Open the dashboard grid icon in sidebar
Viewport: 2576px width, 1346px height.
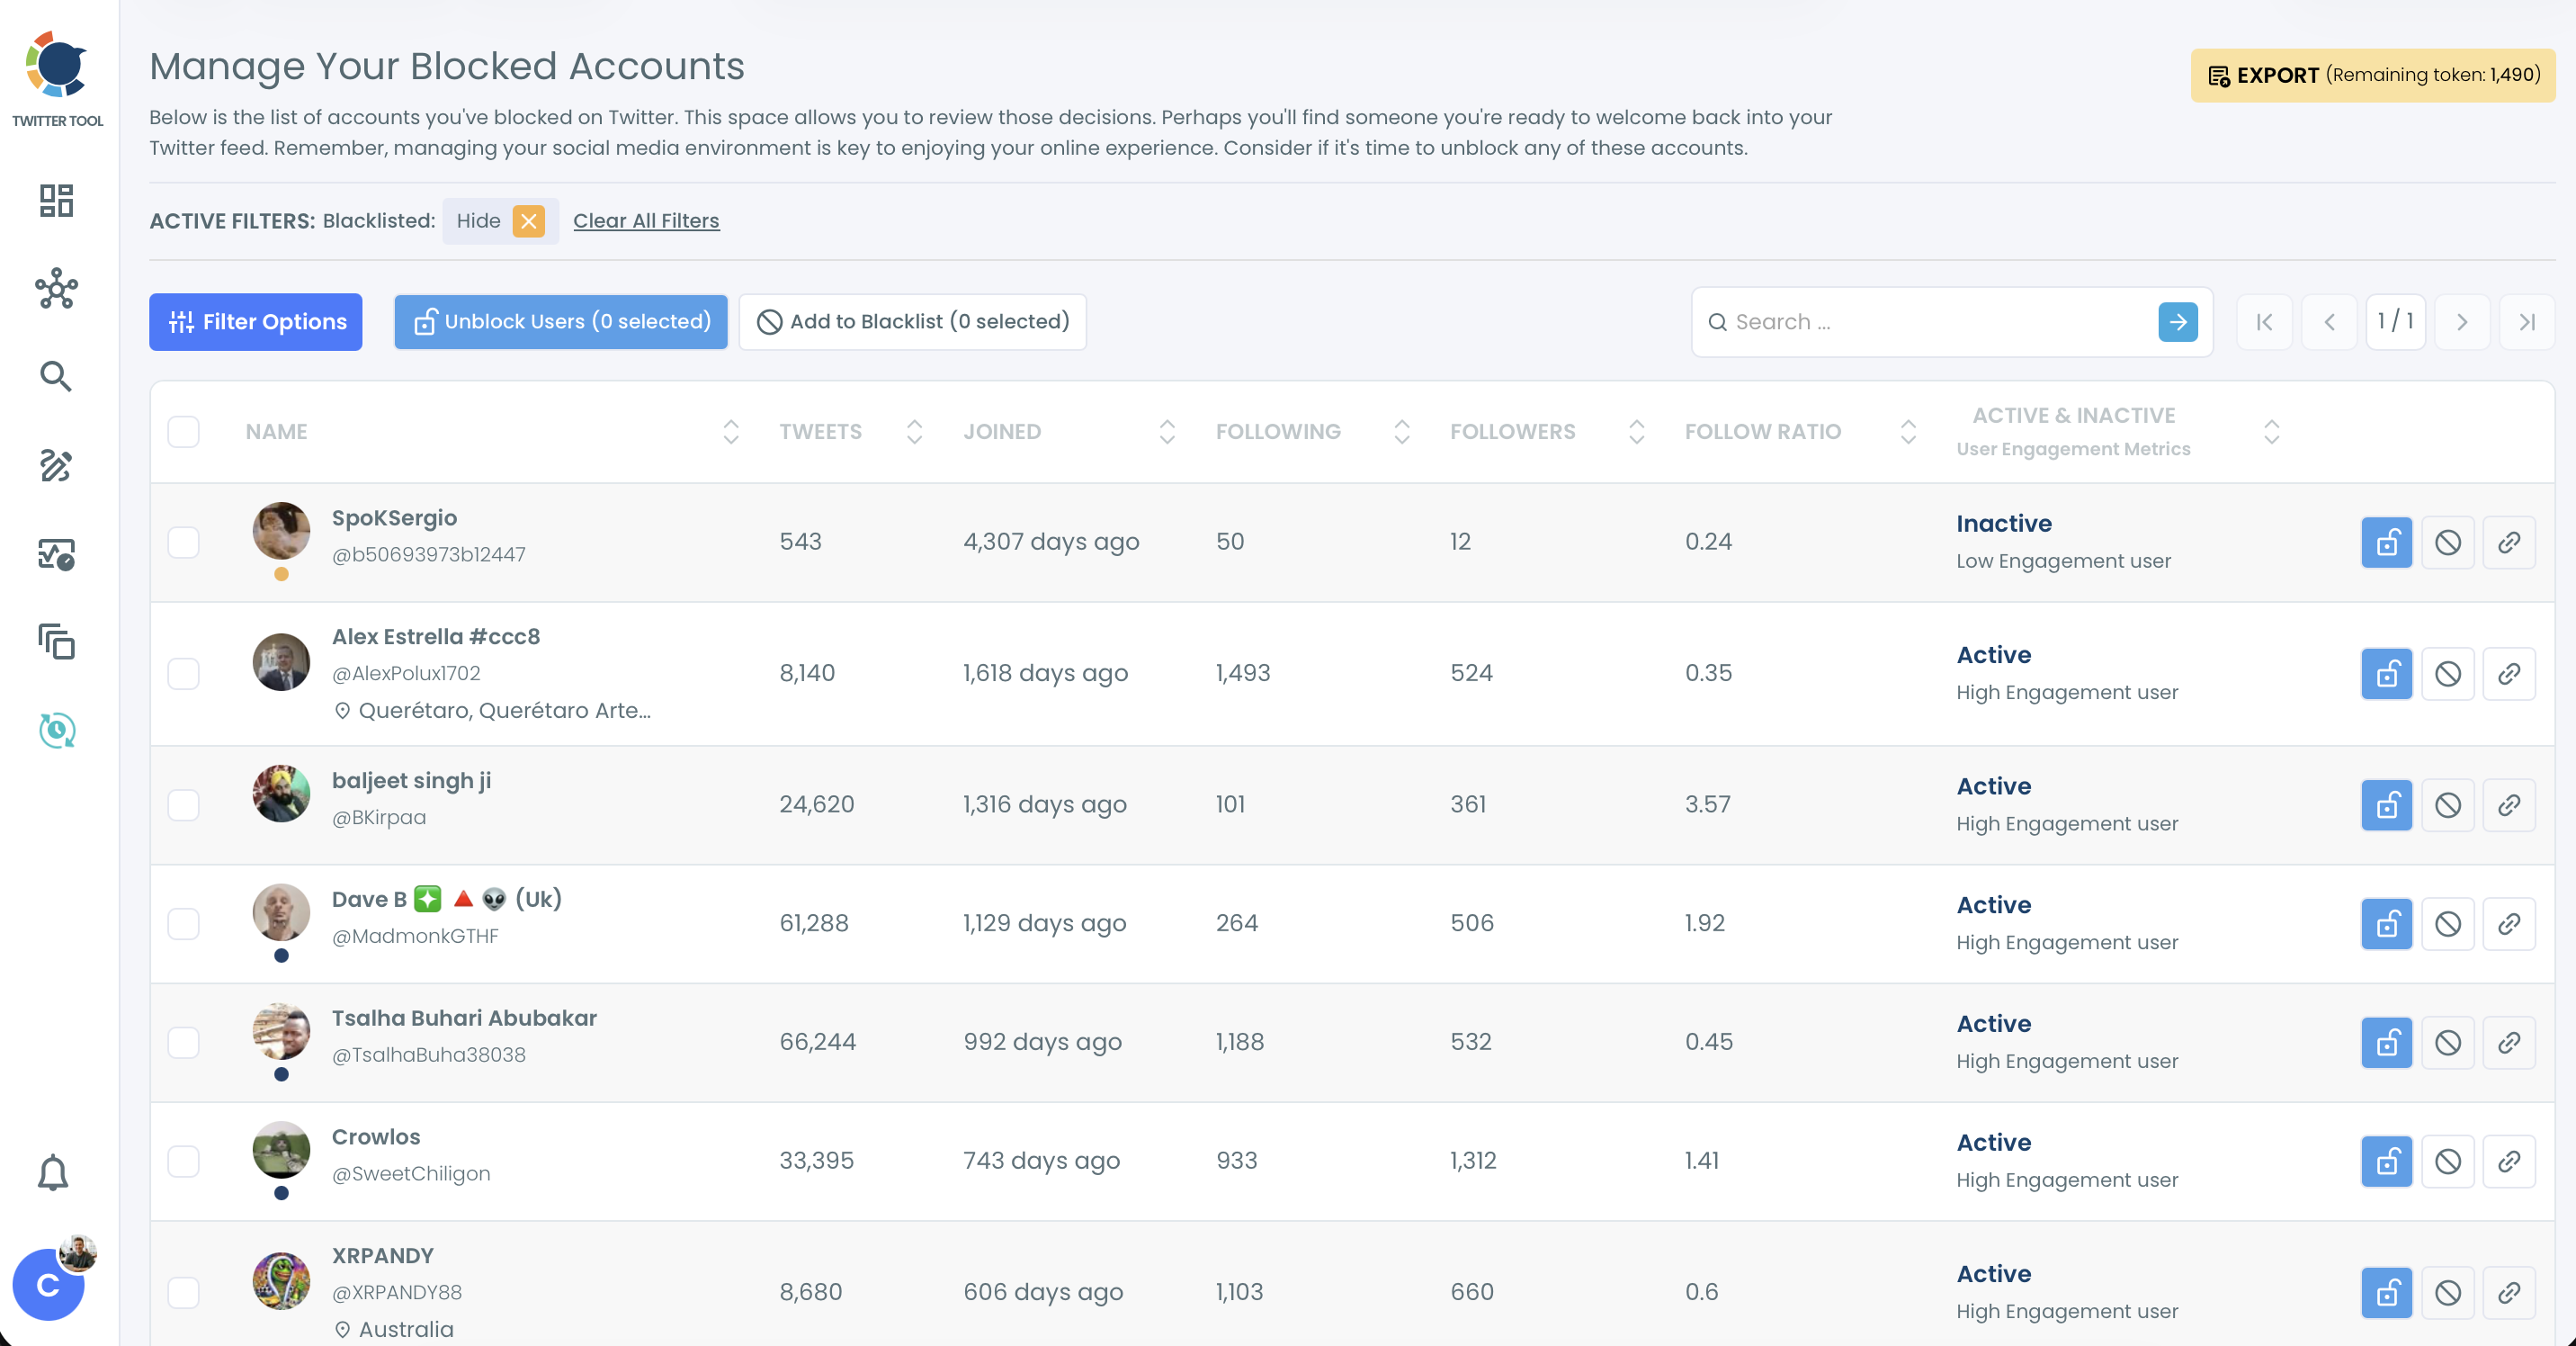(56, 200)
